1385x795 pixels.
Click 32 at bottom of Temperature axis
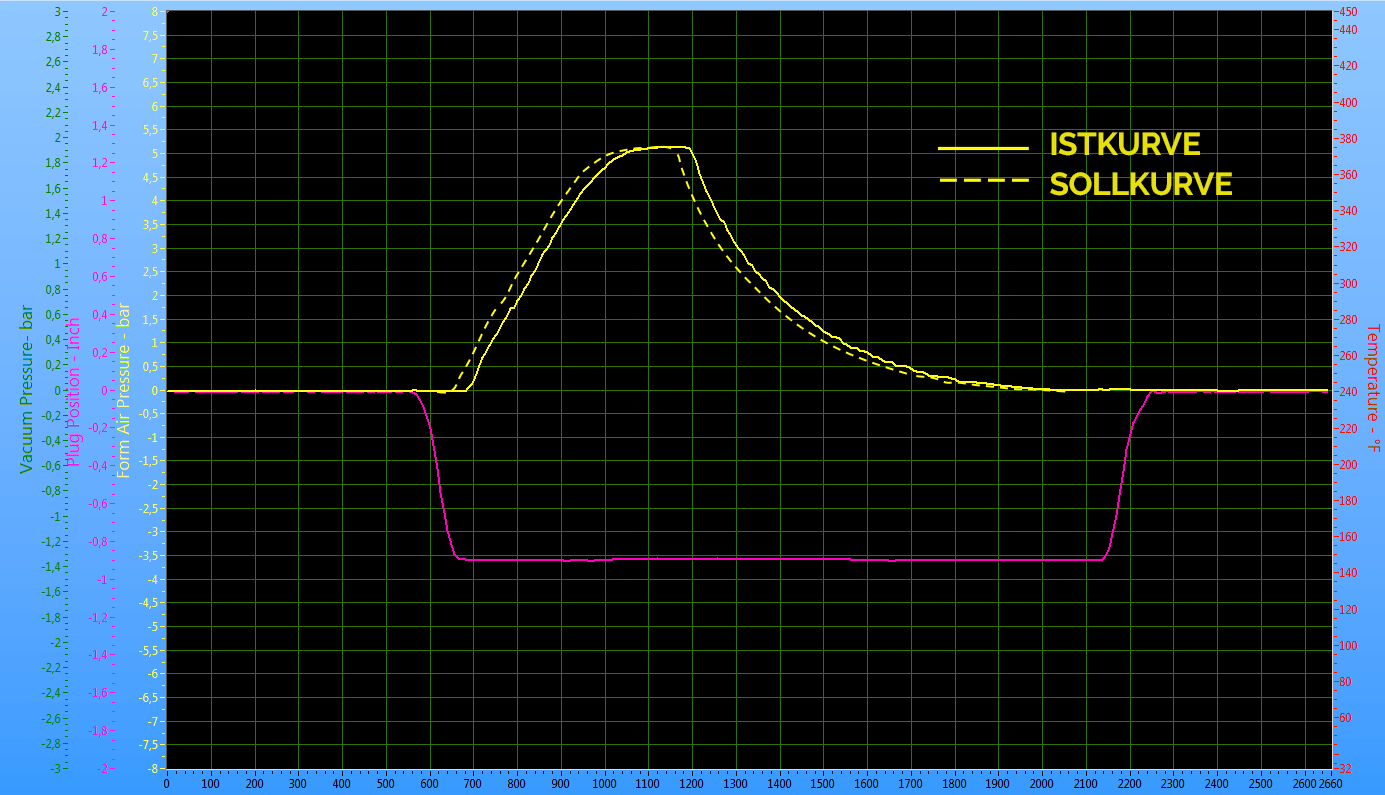tap(1345, 768)
